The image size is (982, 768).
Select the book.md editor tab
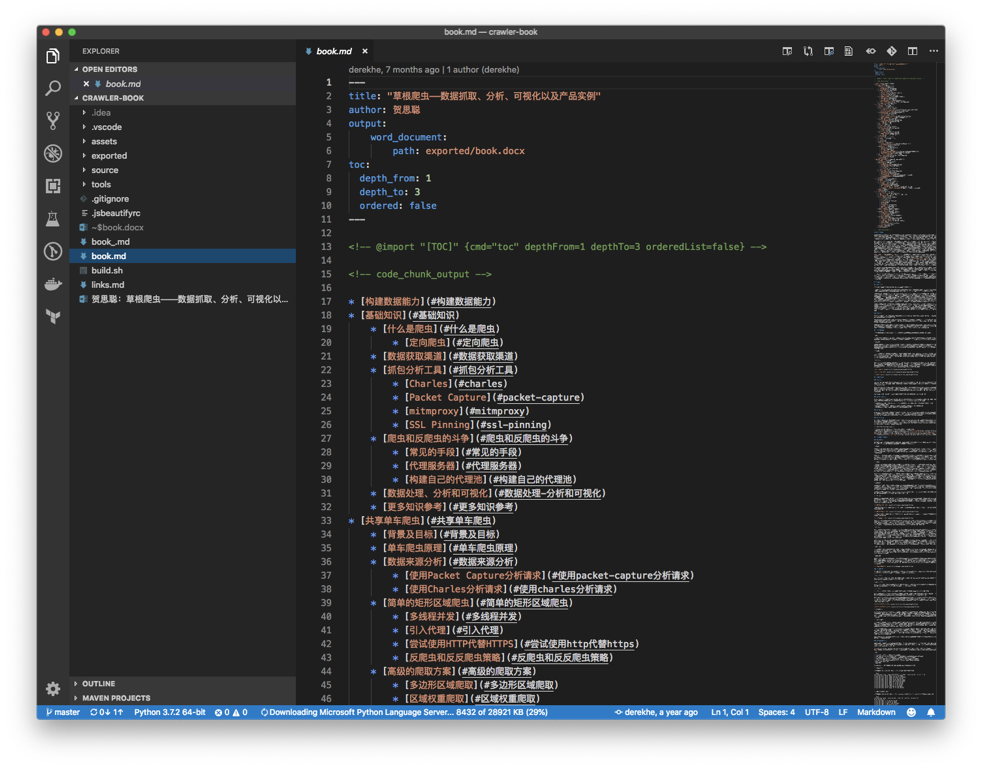(x=333, y=51)
